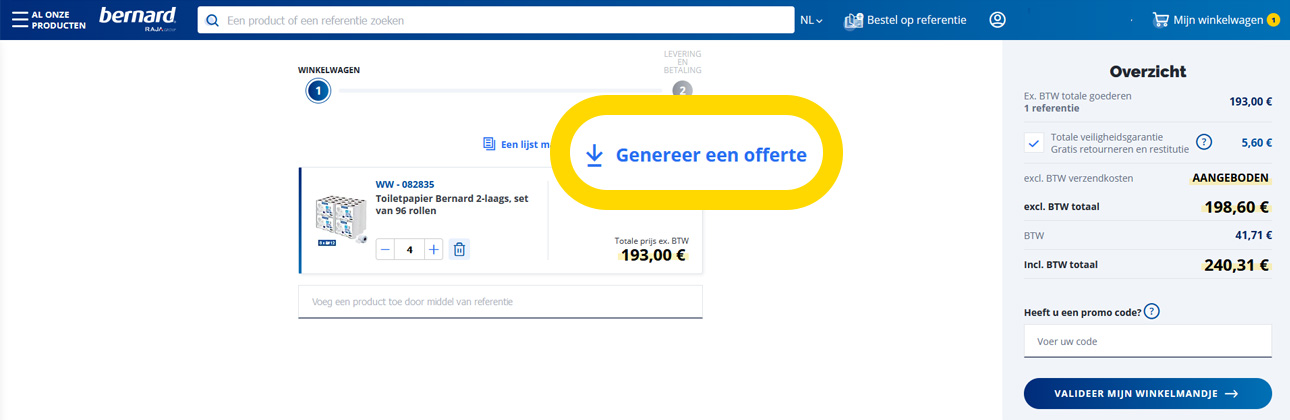Image resolution: width=1290 pixels, height=420 pixels.
Task: Open 'Bestel op referentie' link
Action: click(905, 20)
